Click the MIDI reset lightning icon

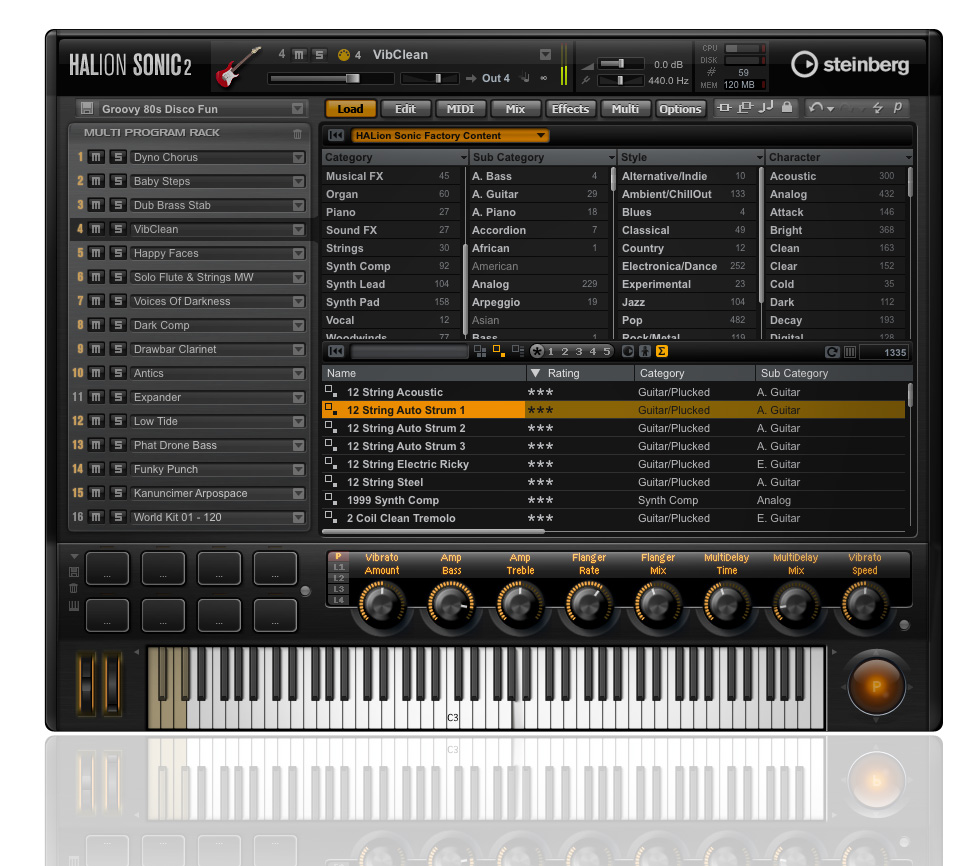pos(877,108)
